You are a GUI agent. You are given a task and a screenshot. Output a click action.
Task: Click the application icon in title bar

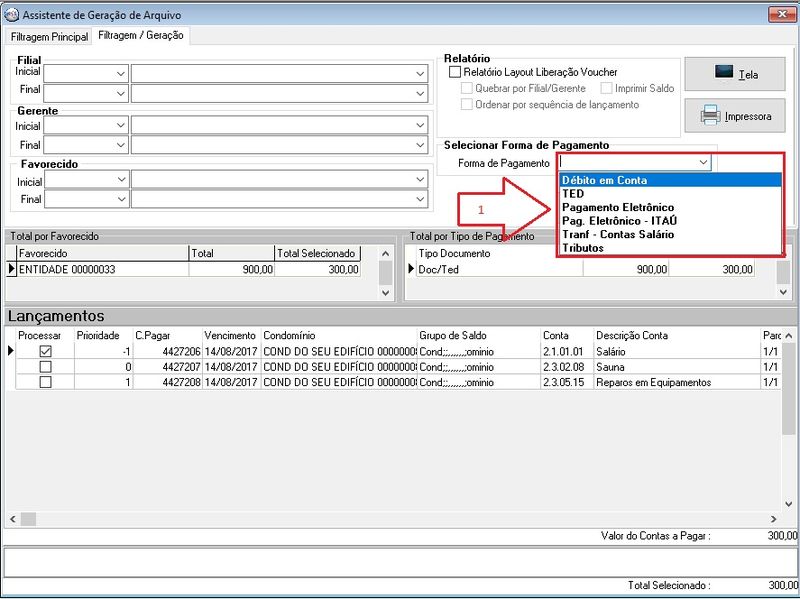pos(12,15)
